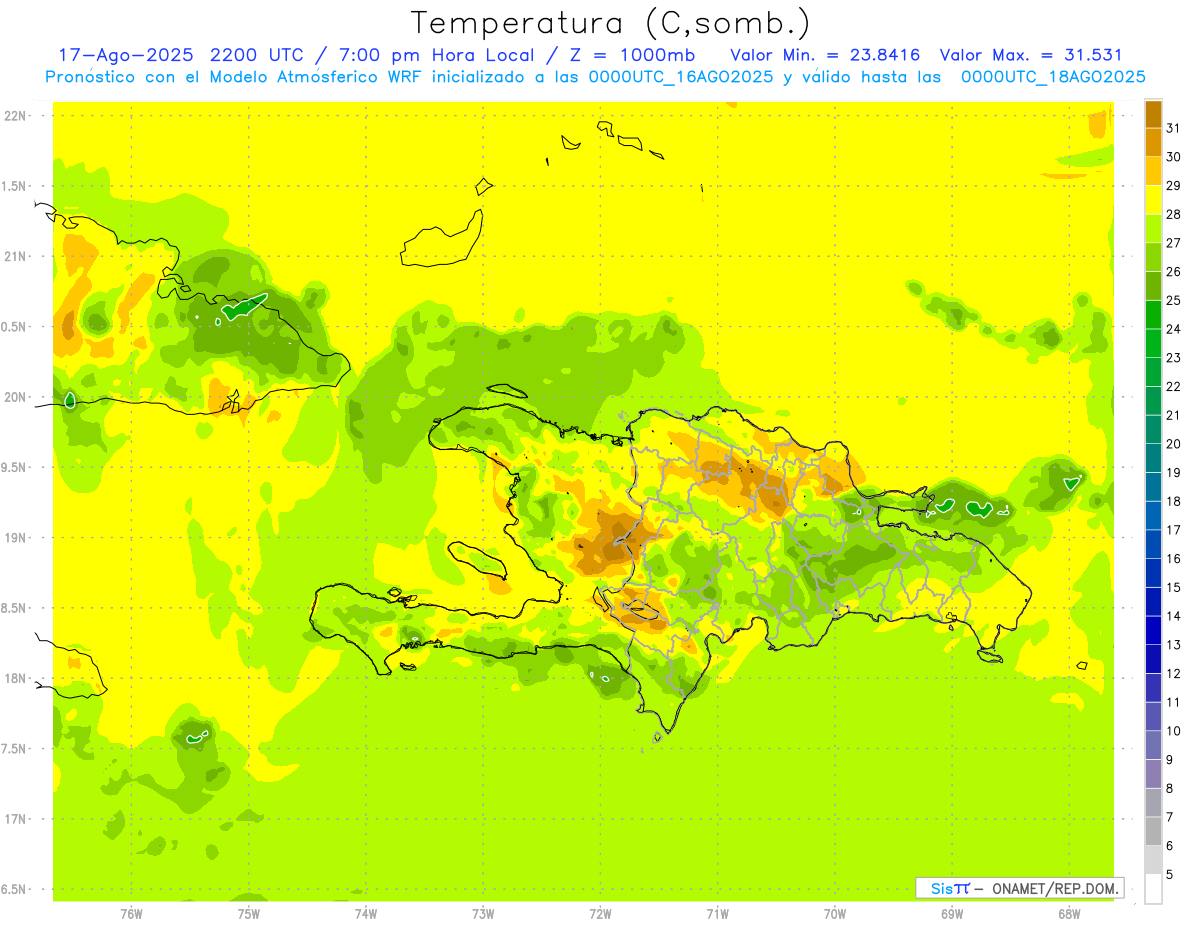
Task: Pick the teal swatch between 19 and 20
Action: [1153, 458]
